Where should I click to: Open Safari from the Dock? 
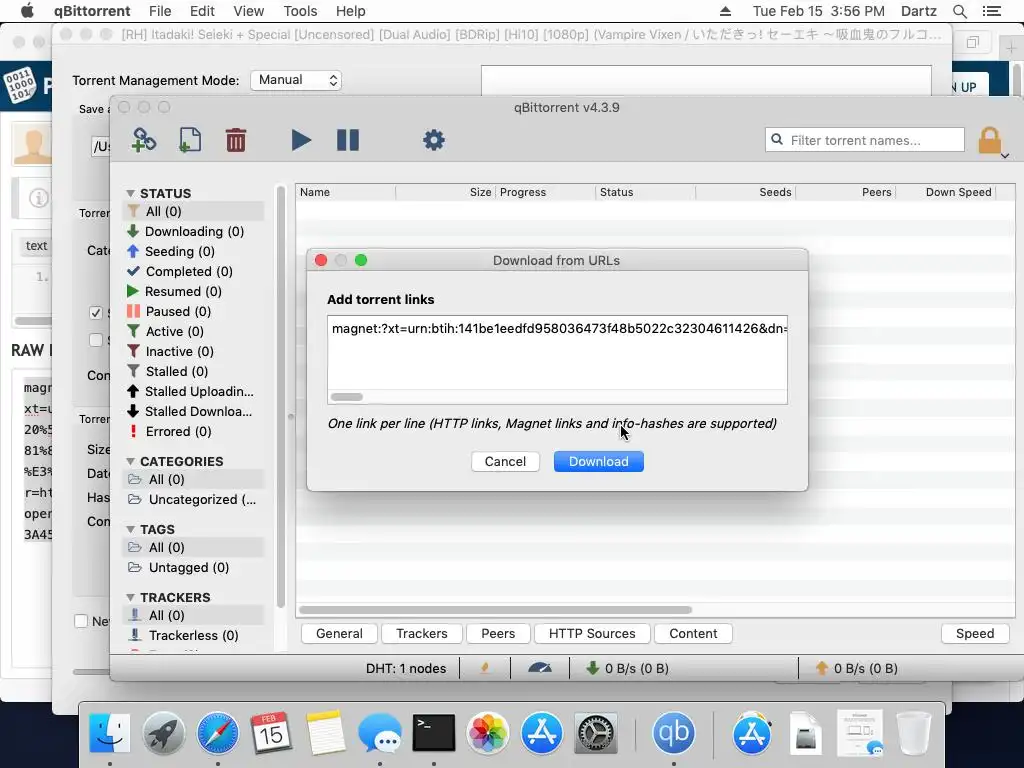pyautogui.click(x=217, y=733)
